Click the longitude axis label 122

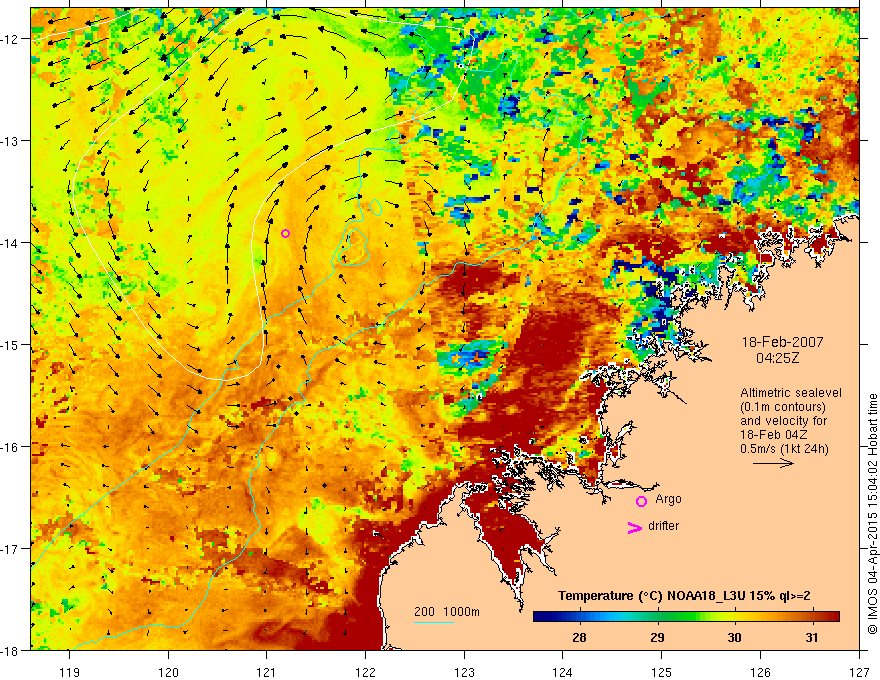[x=365, y=672]
